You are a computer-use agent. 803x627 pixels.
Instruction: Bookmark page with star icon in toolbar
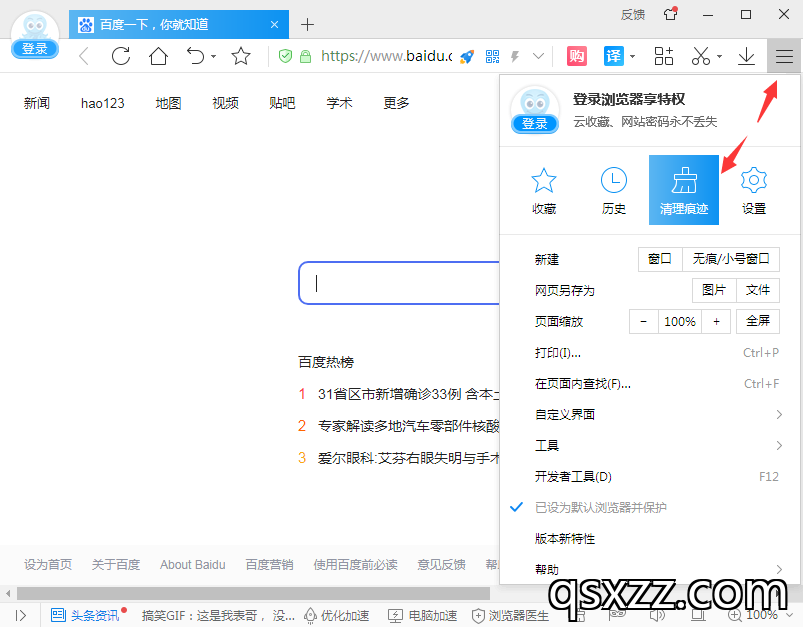[x=241, y=56]
